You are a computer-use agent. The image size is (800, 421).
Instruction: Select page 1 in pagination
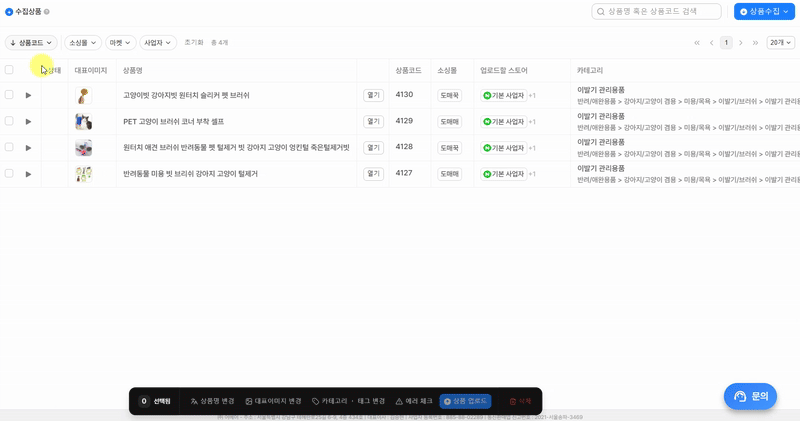tap(726, 43)
